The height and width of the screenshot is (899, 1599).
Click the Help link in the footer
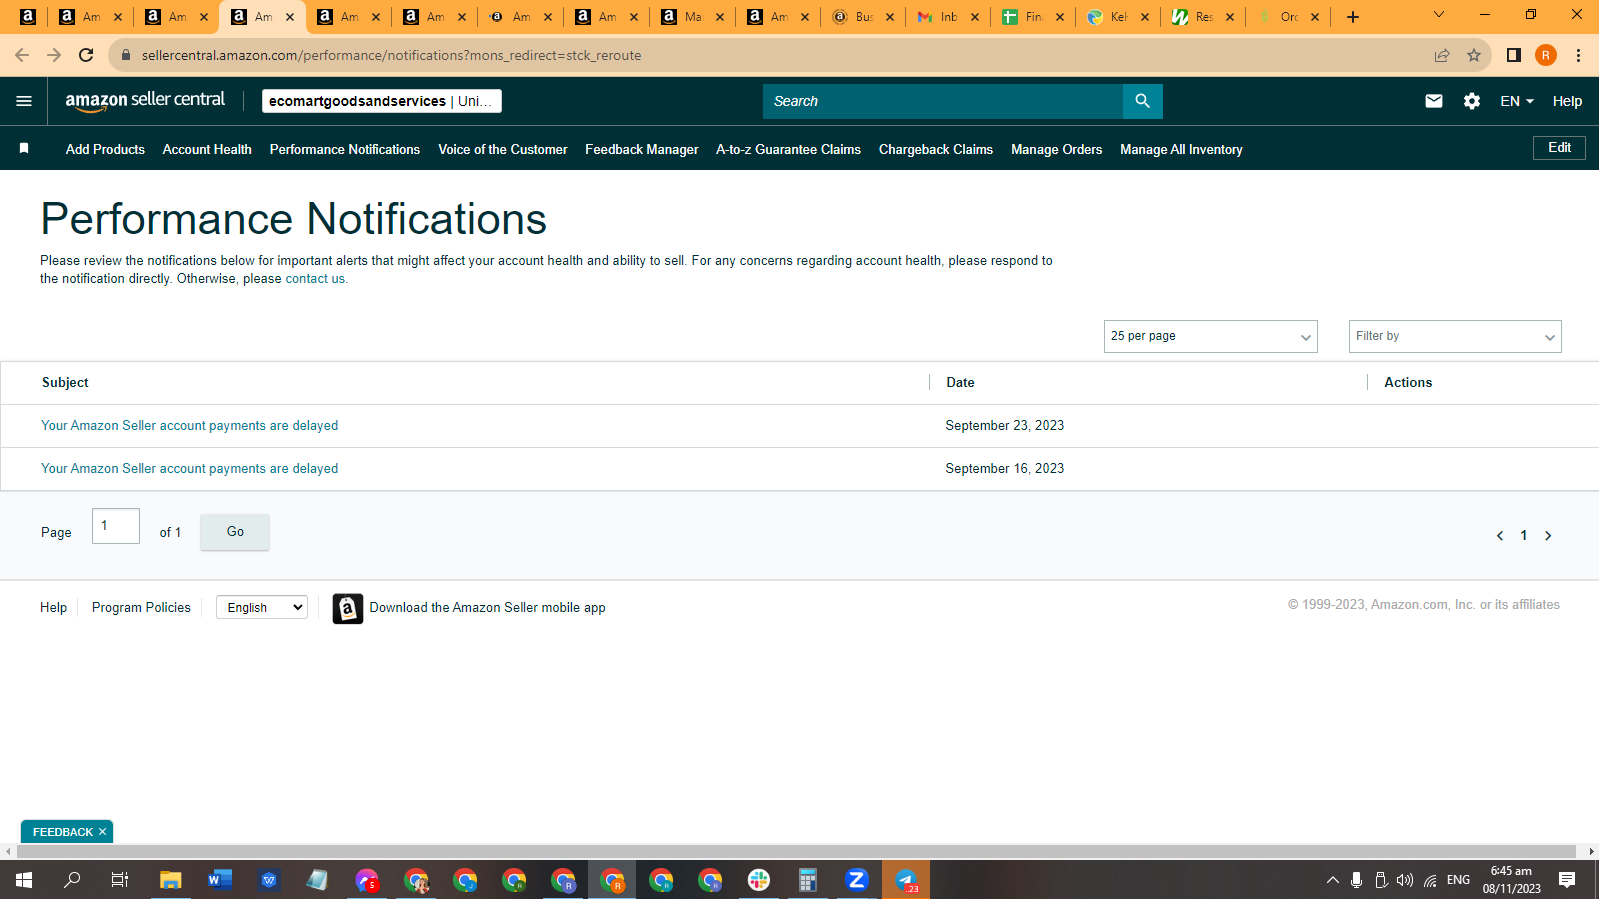point(53,608)
